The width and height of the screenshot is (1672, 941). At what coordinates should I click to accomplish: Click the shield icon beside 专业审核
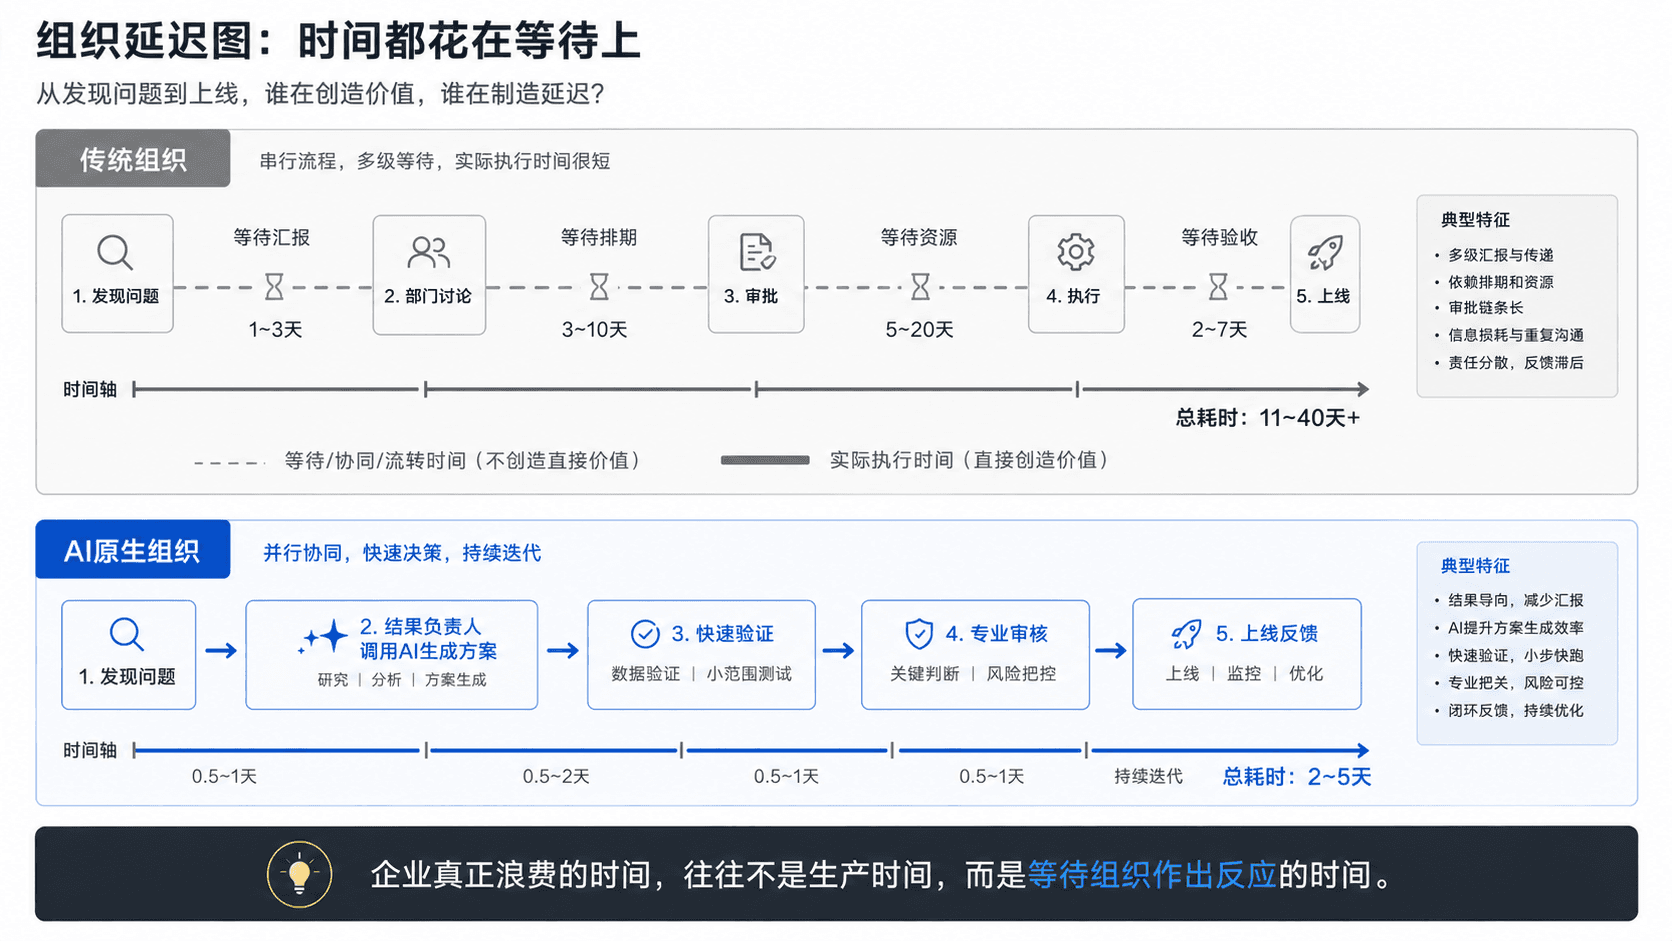point(919,634)
